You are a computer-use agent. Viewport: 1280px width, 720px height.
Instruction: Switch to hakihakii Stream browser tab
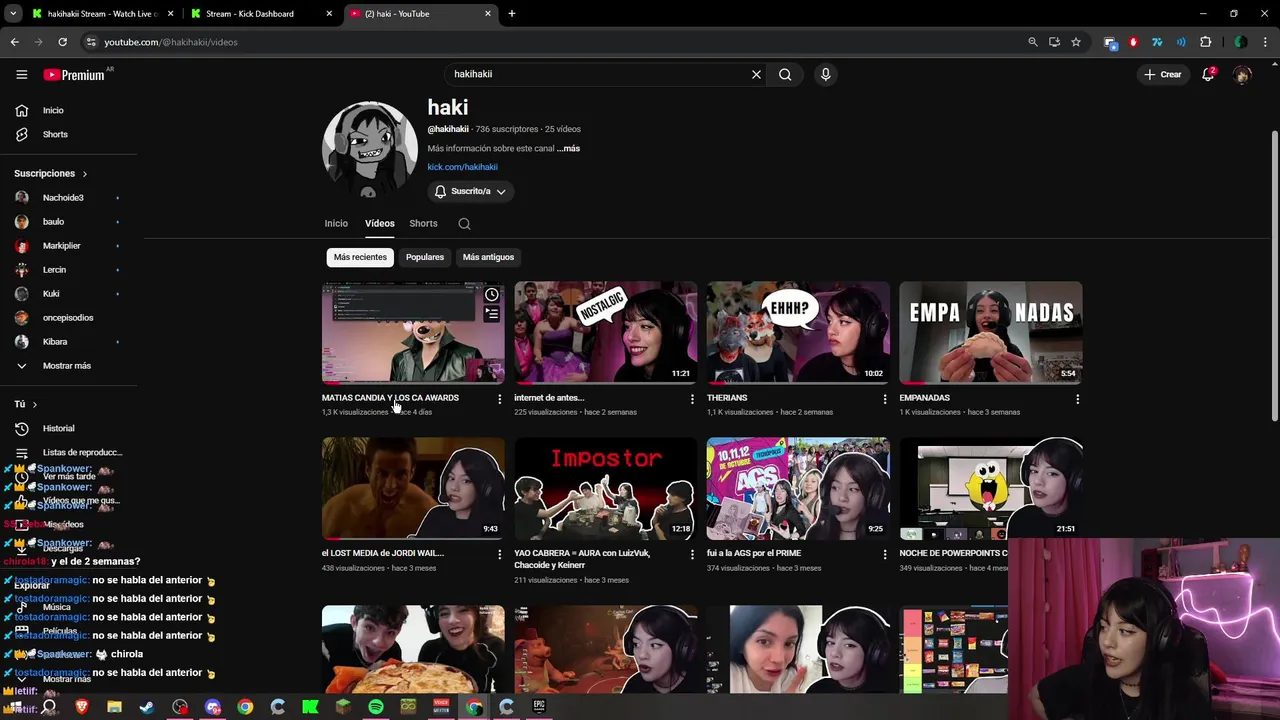pyautogui.click(x=102, y=14)
